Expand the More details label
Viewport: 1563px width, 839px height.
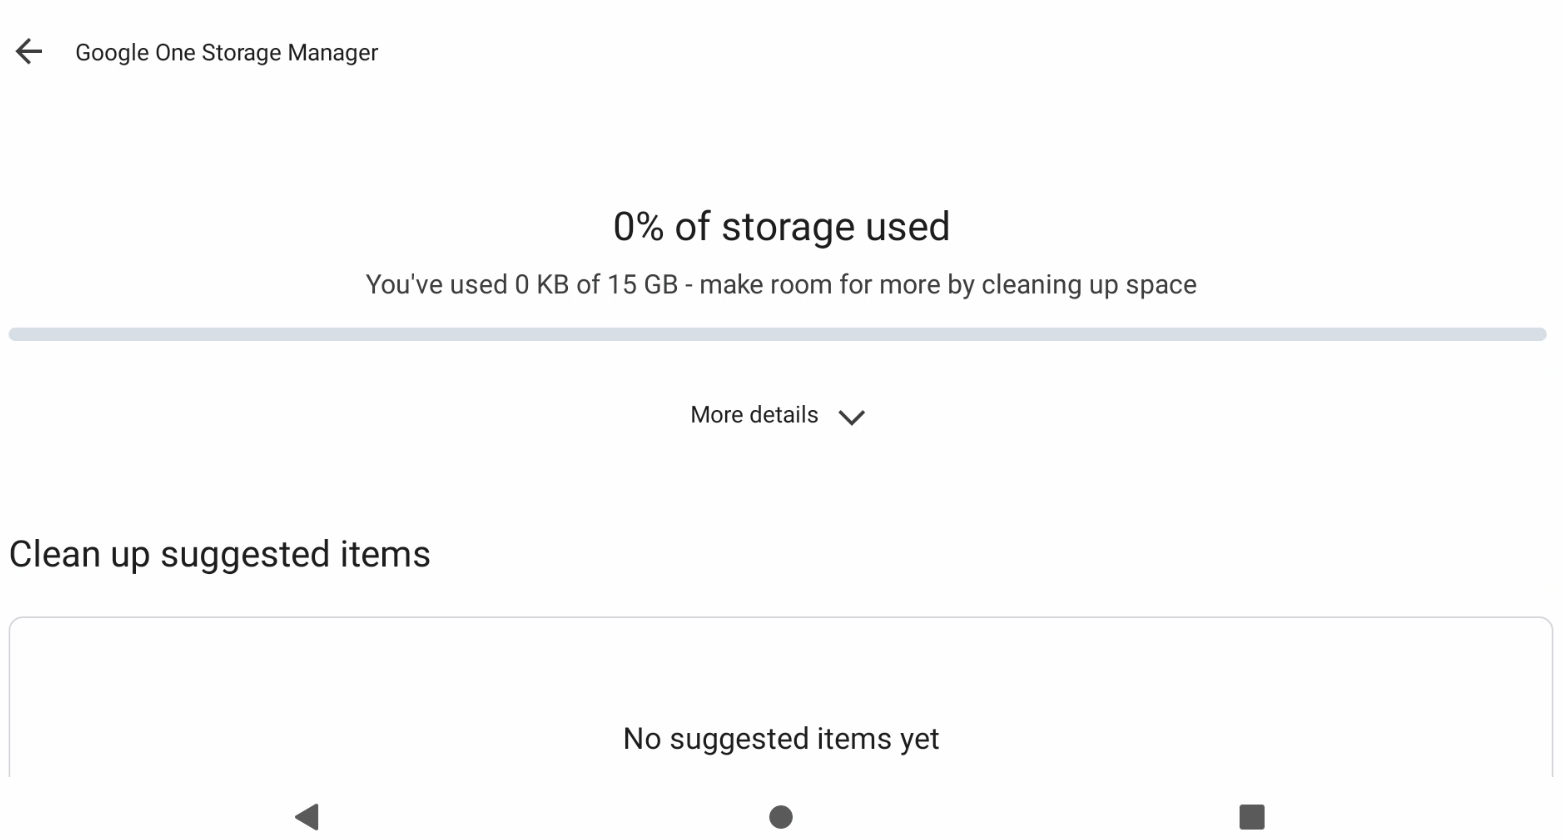(754, 415)
